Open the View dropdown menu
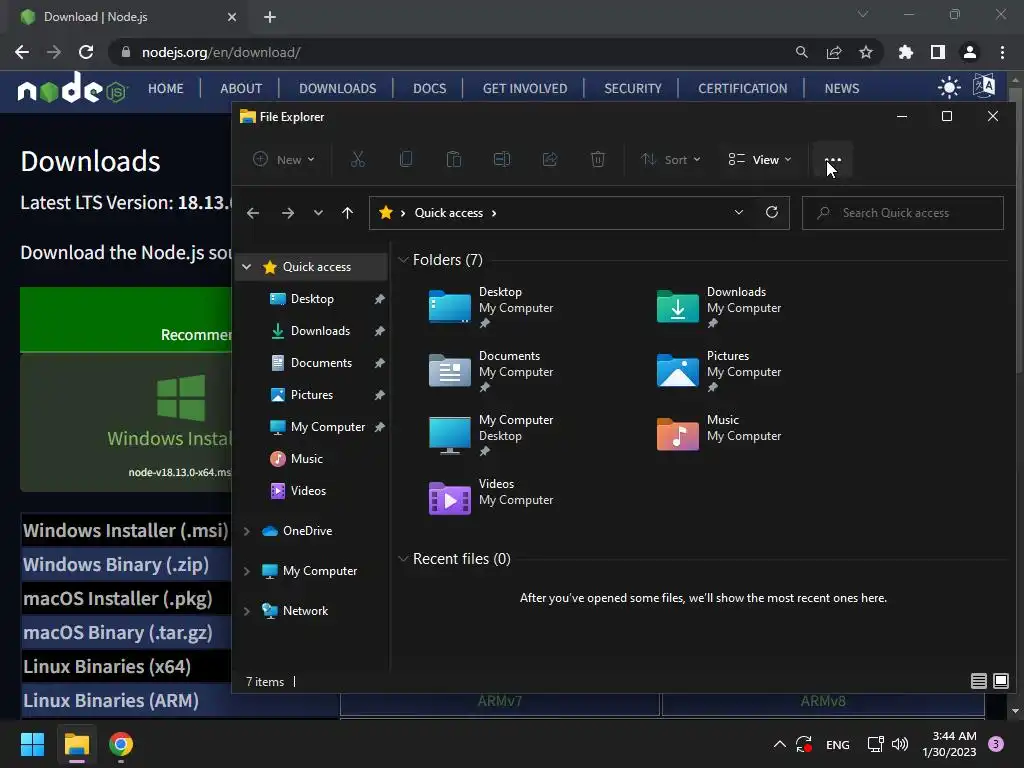 point(760,159)
